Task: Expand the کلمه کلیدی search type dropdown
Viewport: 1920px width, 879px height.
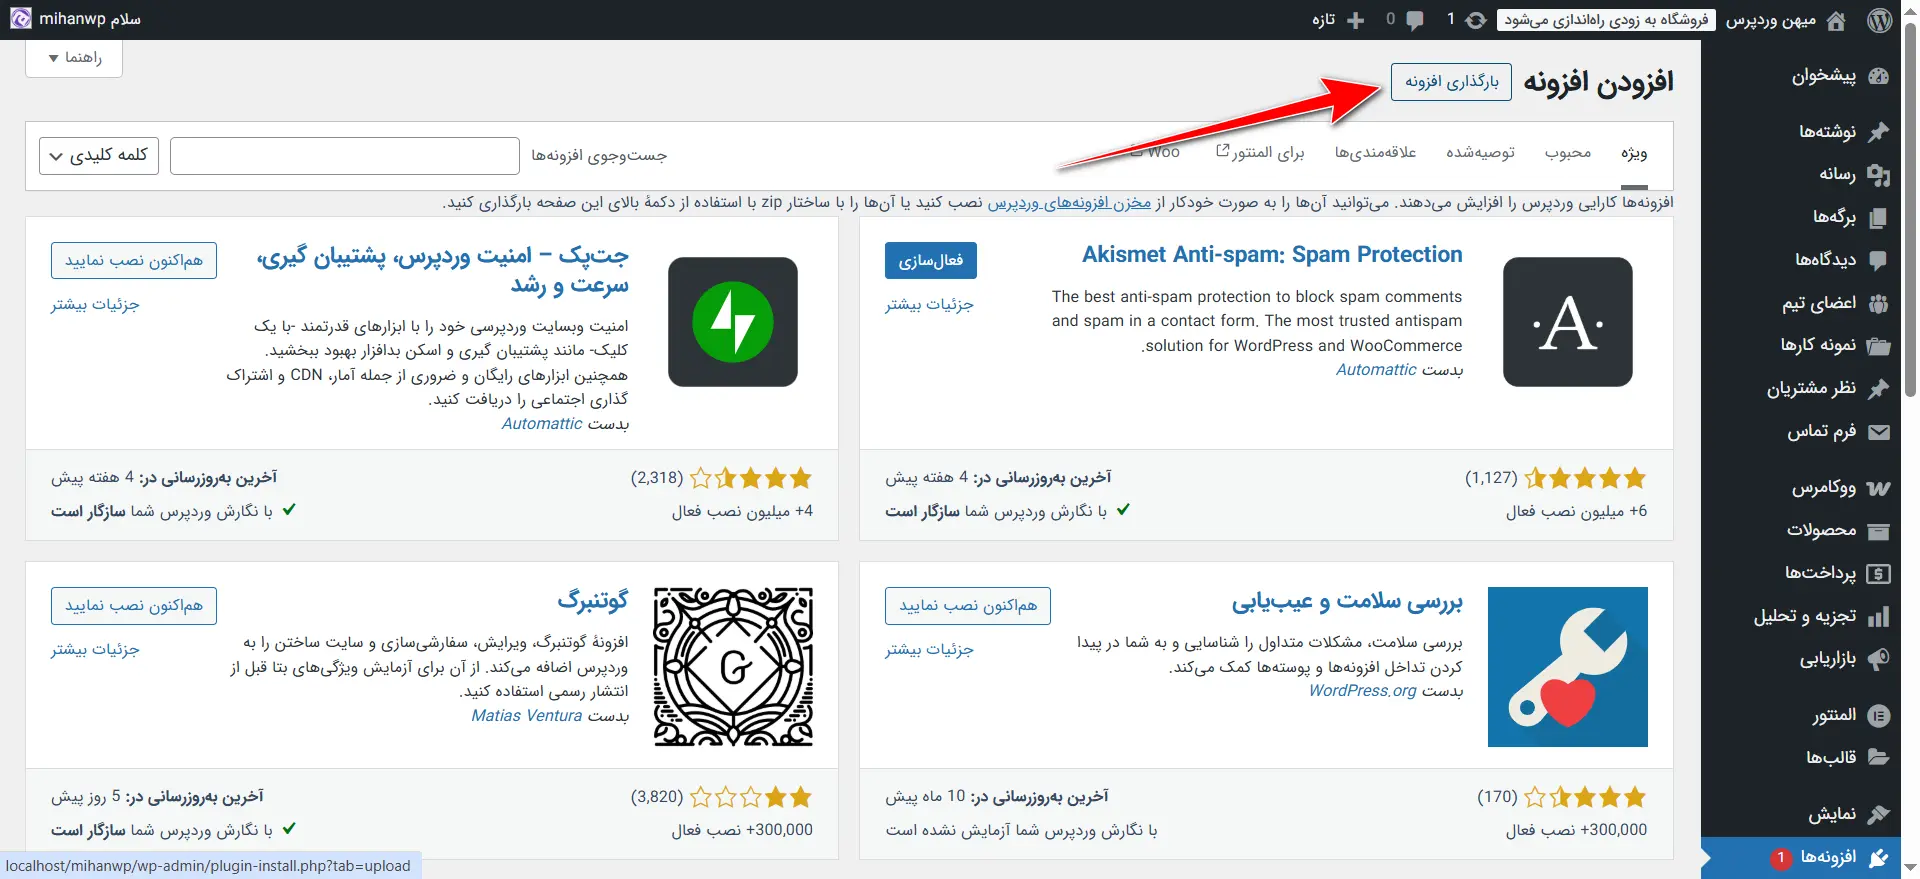Action: pyautogui.click(x=99, y=155)
